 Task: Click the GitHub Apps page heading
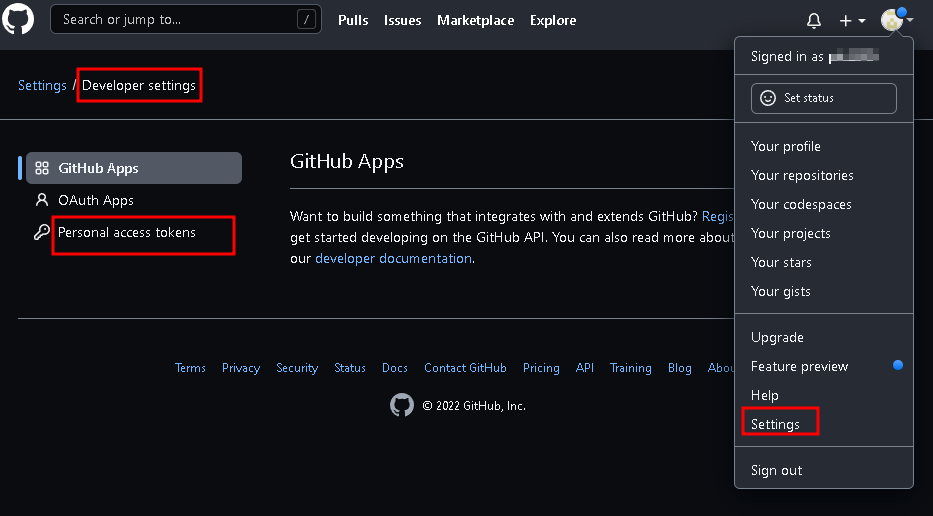[x=347, y=162]
